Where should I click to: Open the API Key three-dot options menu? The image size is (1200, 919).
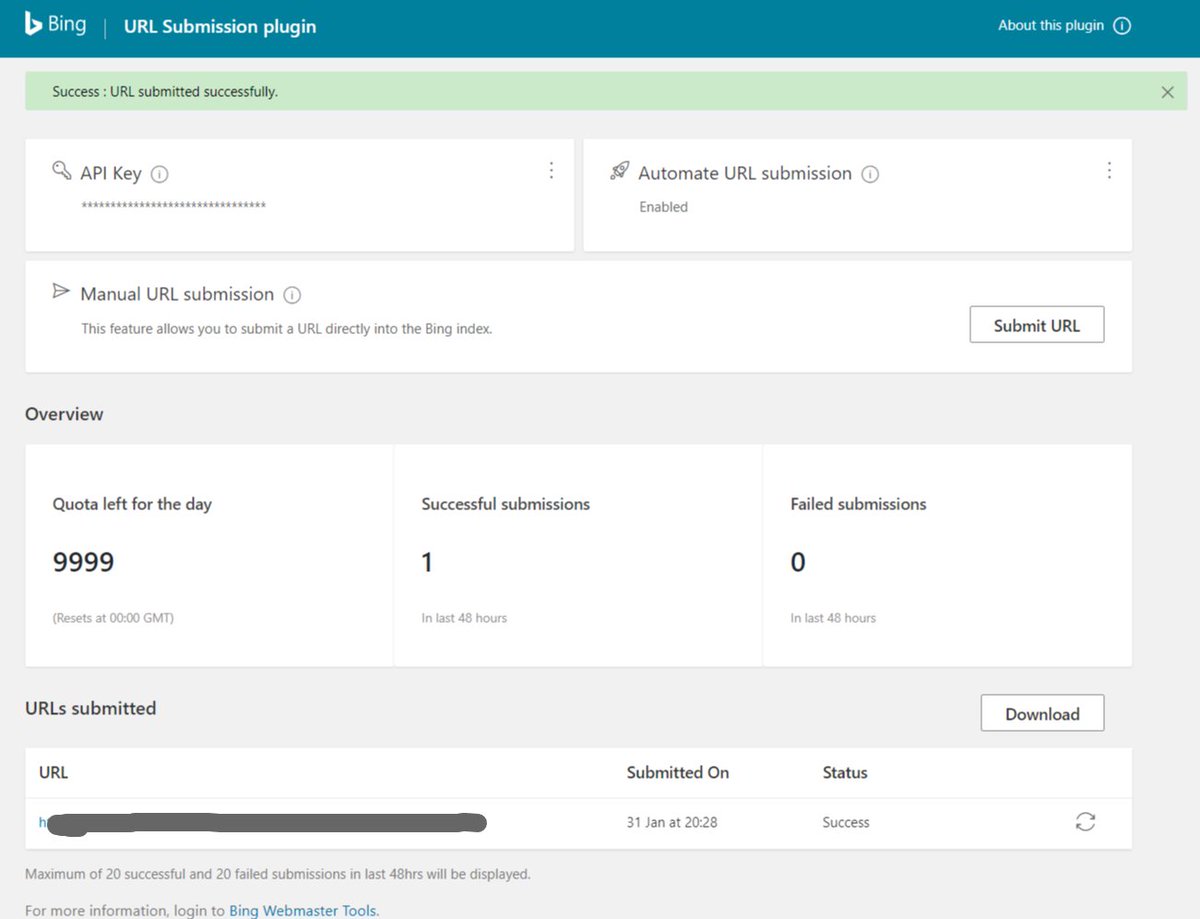pyautogui.click(x=551, y=171)
